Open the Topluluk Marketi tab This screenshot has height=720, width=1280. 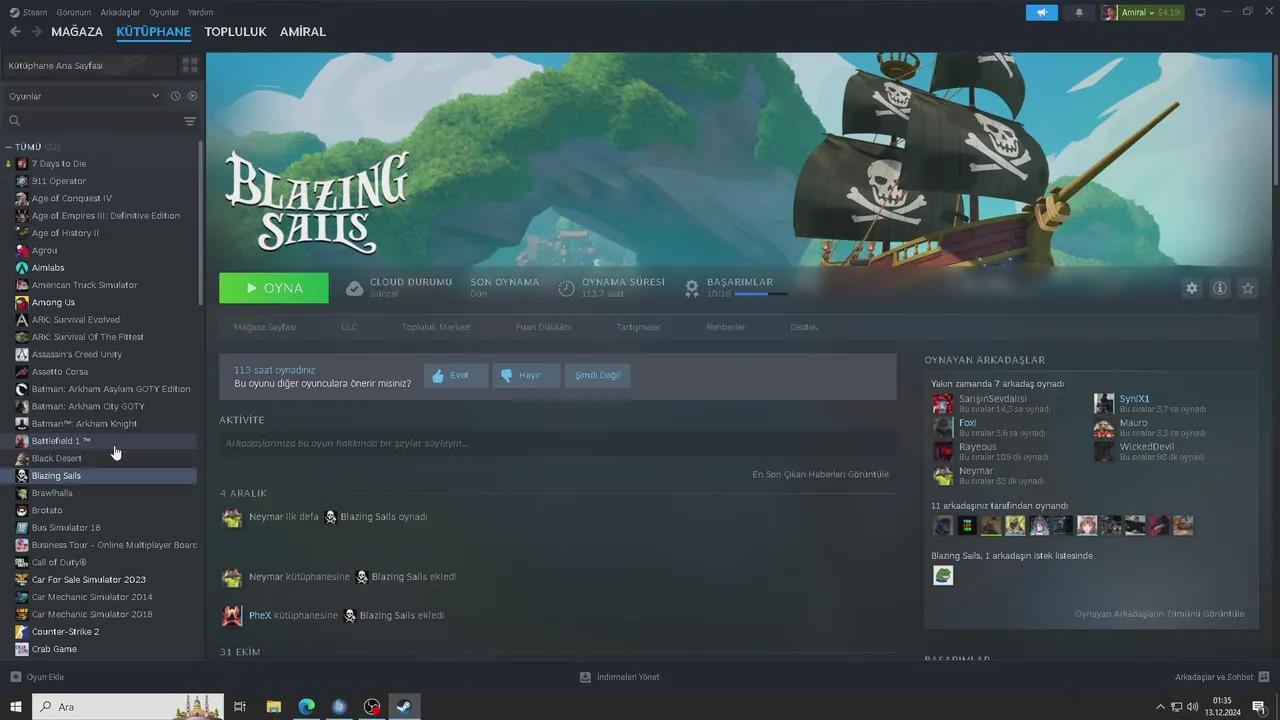point(436,327)
